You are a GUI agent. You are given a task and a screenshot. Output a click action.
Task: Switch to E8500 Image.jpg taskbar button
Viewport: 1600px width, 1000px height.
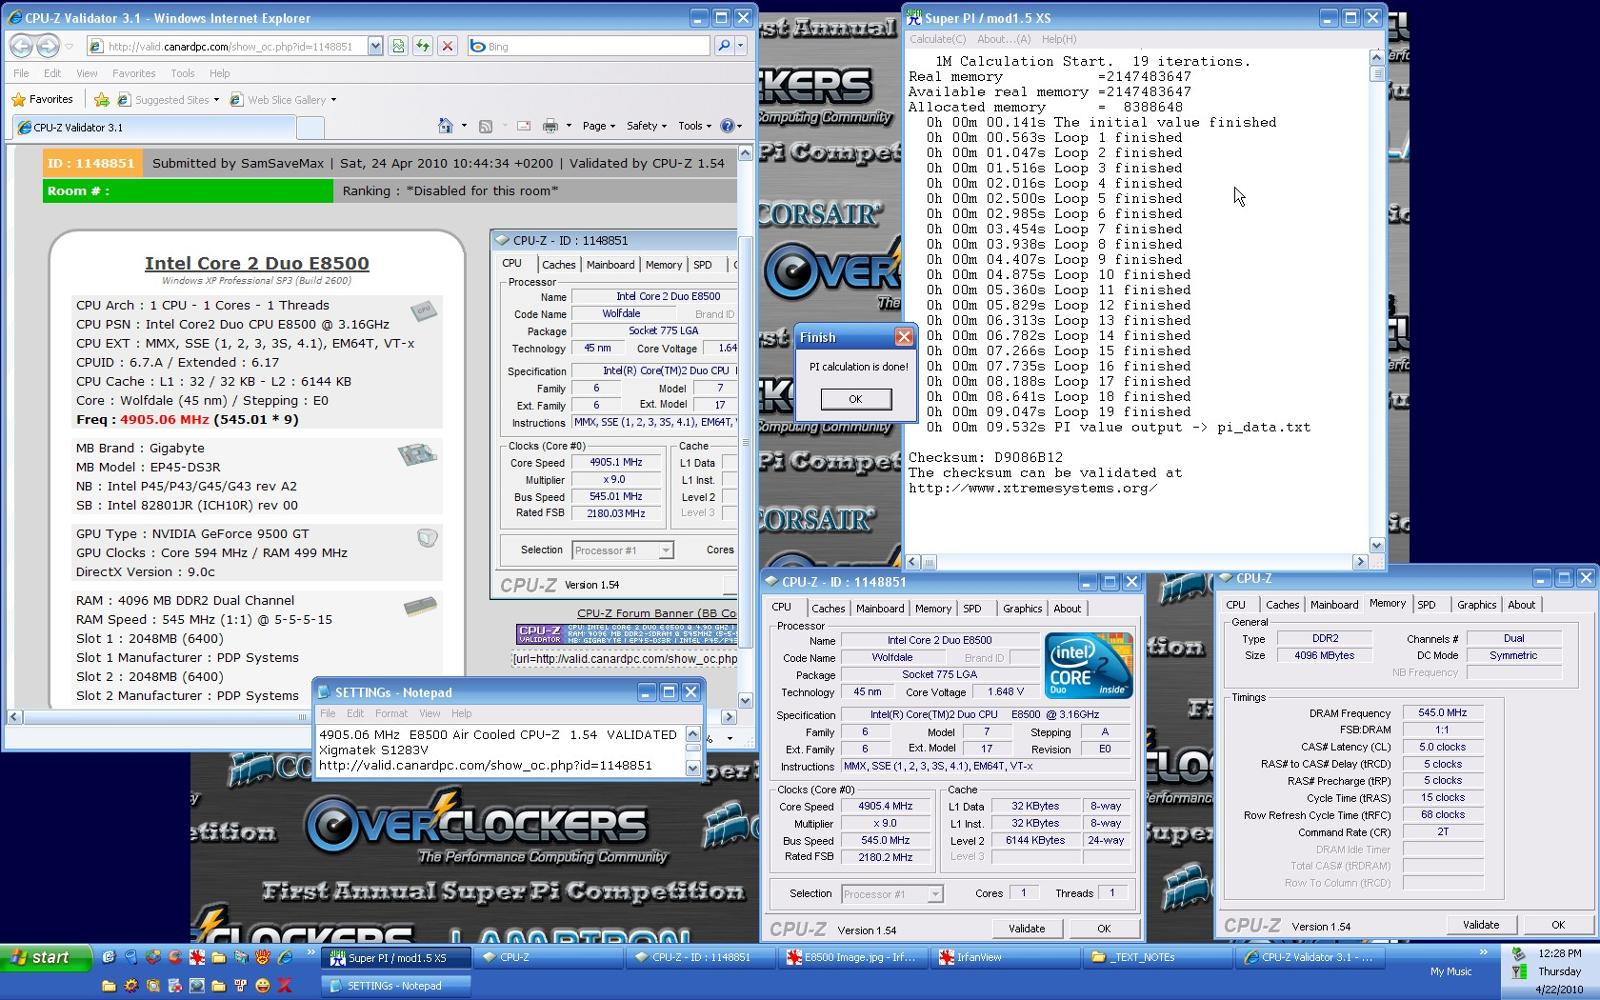853,957
